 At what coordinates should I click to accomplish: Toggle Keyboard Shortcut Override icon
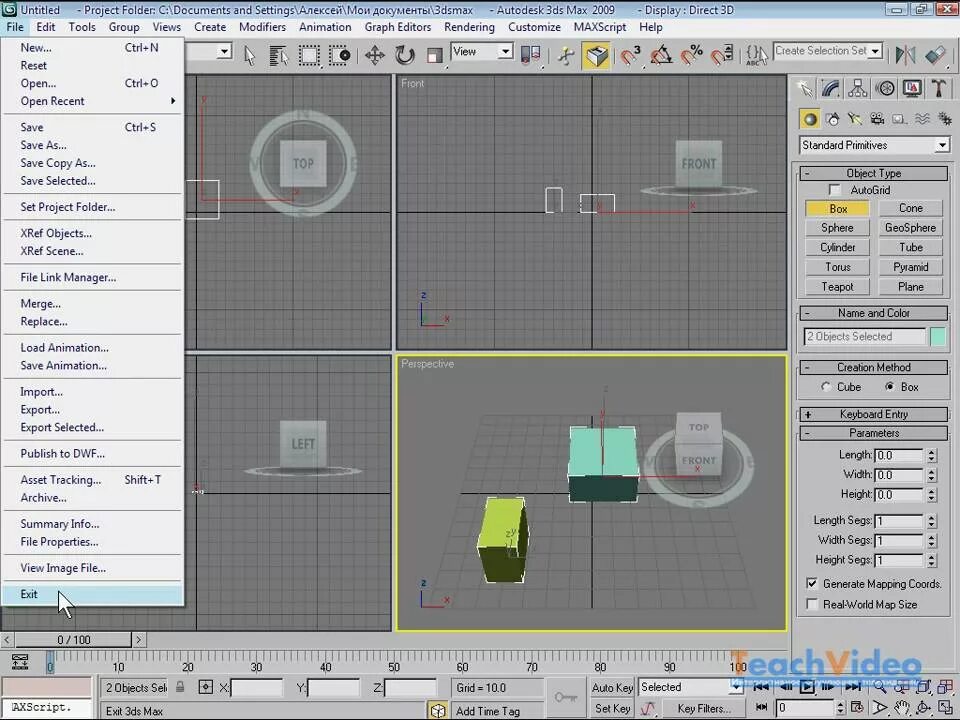click(596, 56)
